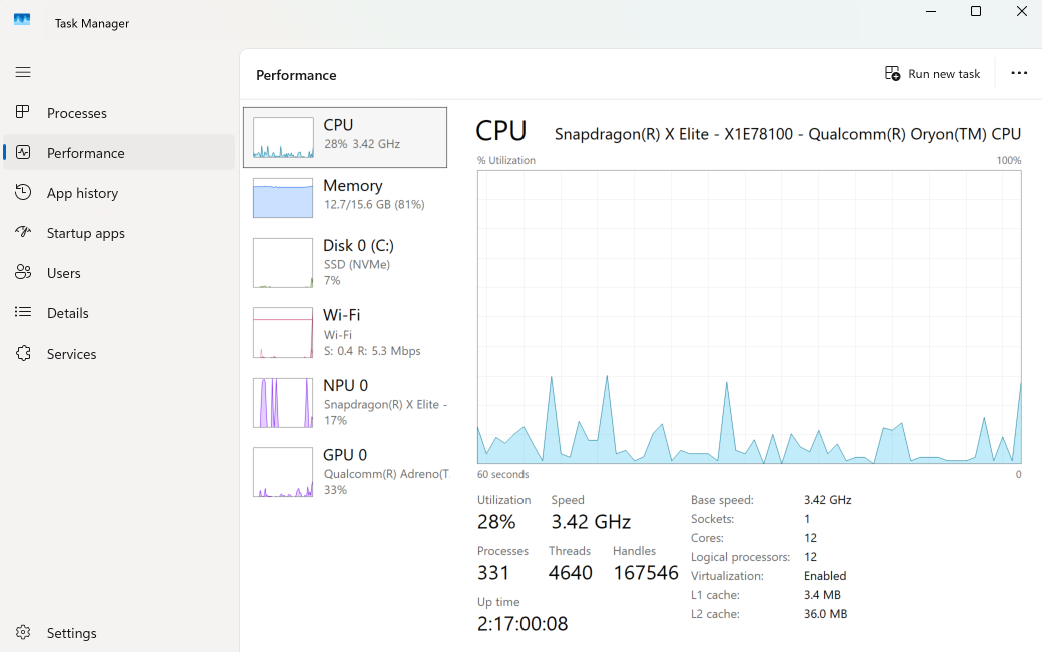This screenshot has height=652, width=1042.
Task: Show the Wi-Fi performance graph
Action: (x=345, y=333)
